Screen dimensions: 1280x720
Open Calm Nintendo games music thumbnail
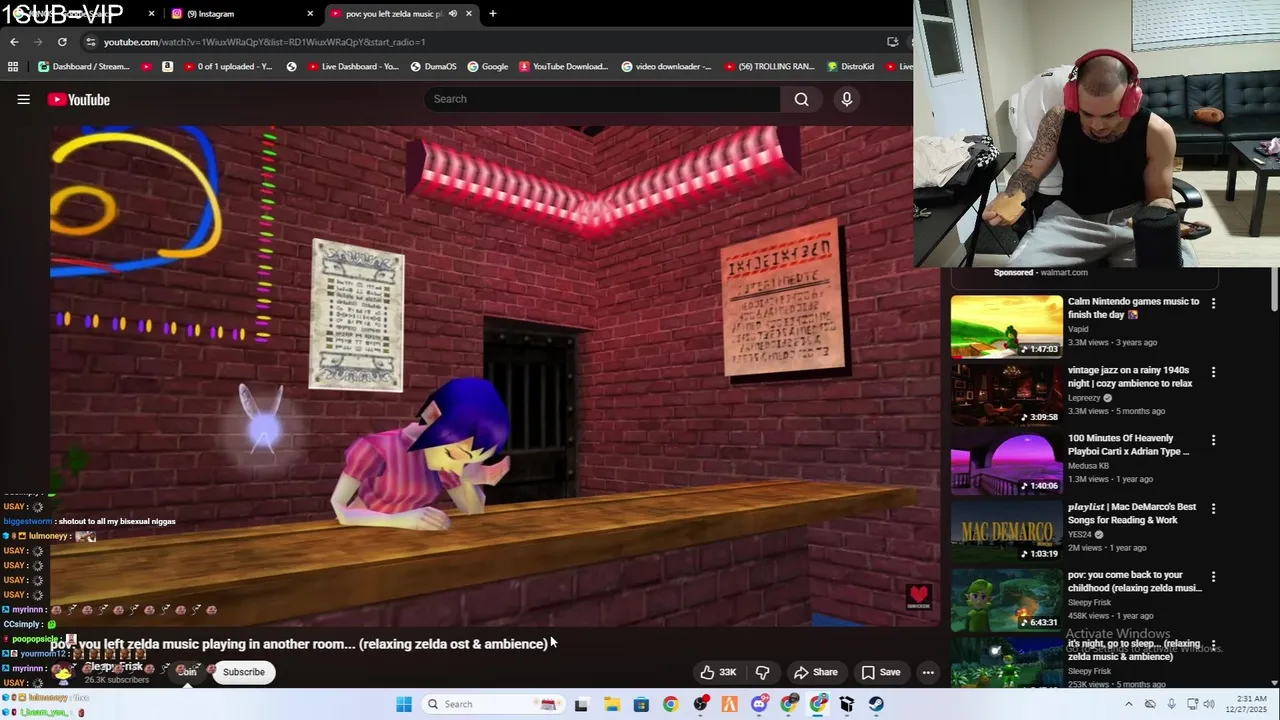click(1006, 326)
